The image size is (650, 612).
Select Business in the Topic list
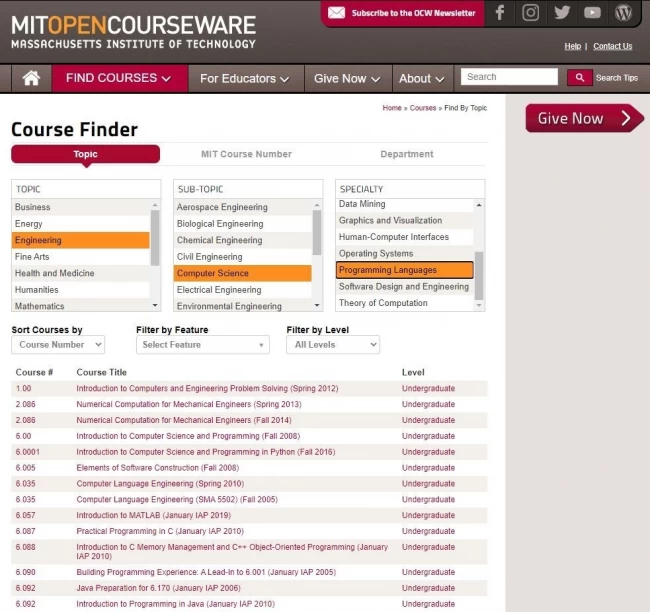[x=80, y=207]
